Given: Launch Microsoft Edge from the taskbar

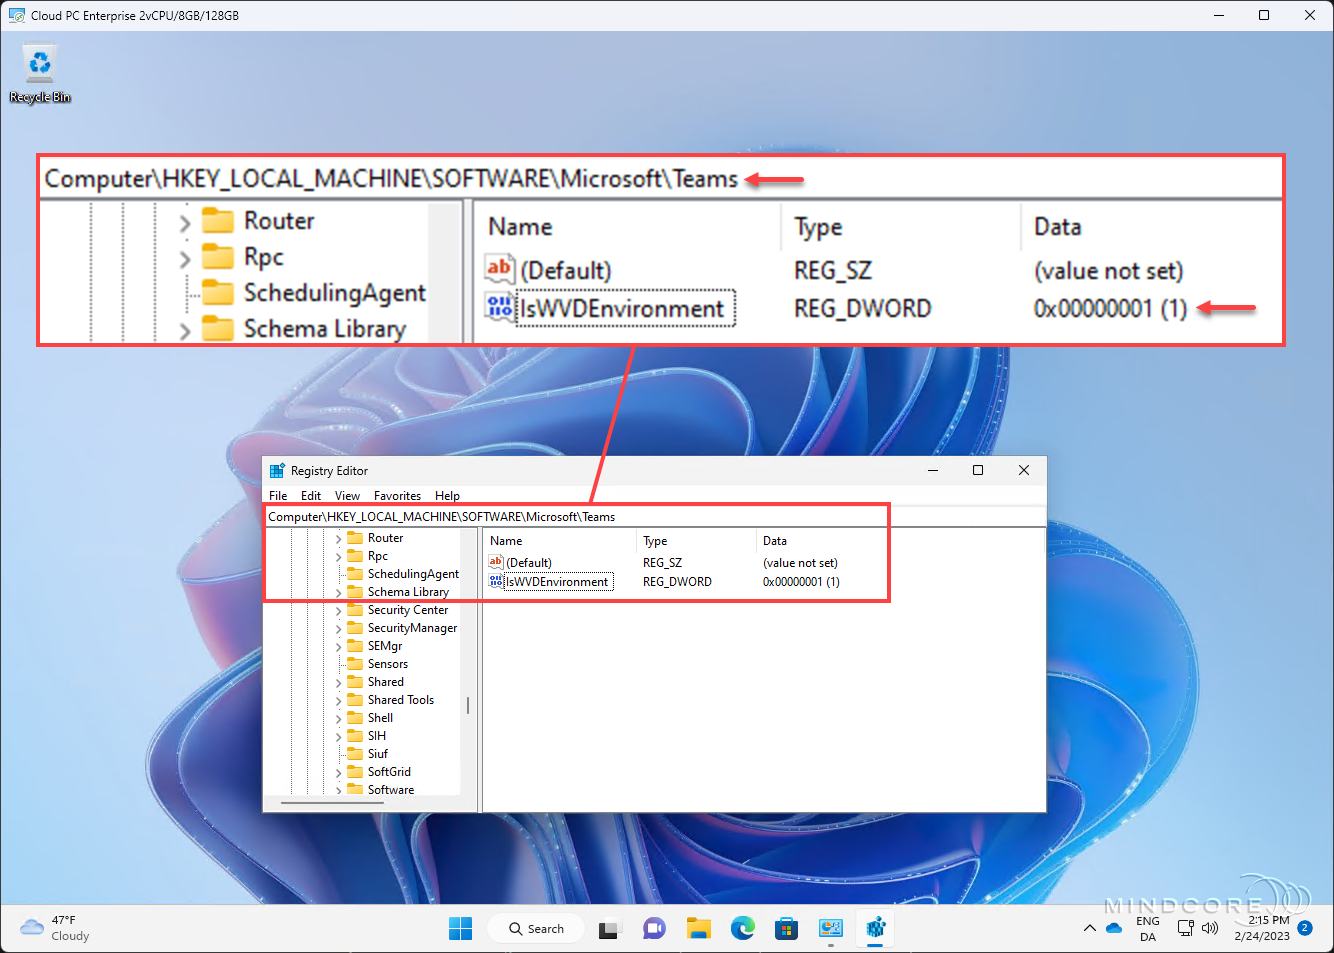Looking at the screenshot, I should pos(743,928).
